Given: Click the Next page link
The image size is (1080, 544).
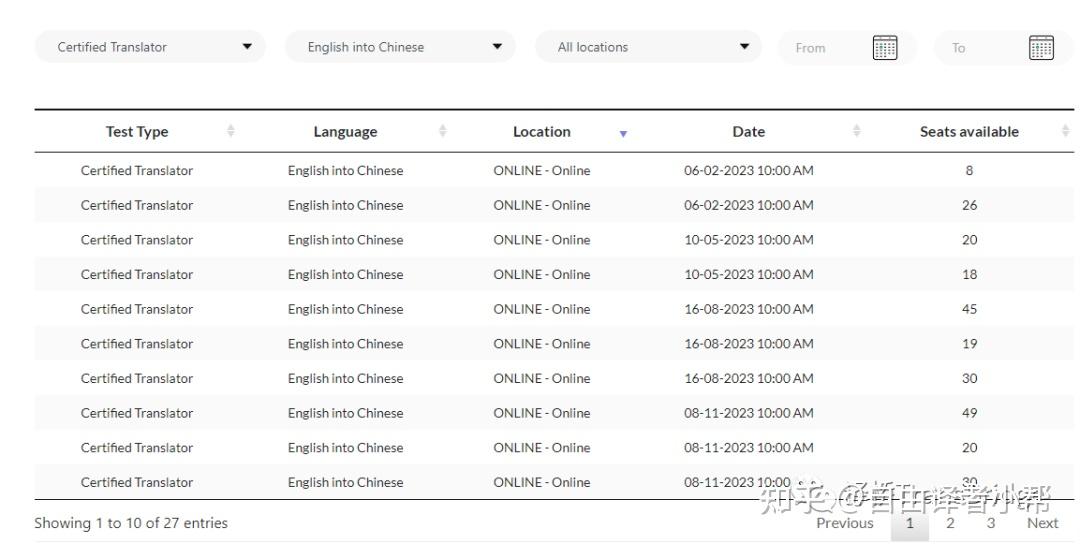Looking at the screenshot, I should [1042, 523].
